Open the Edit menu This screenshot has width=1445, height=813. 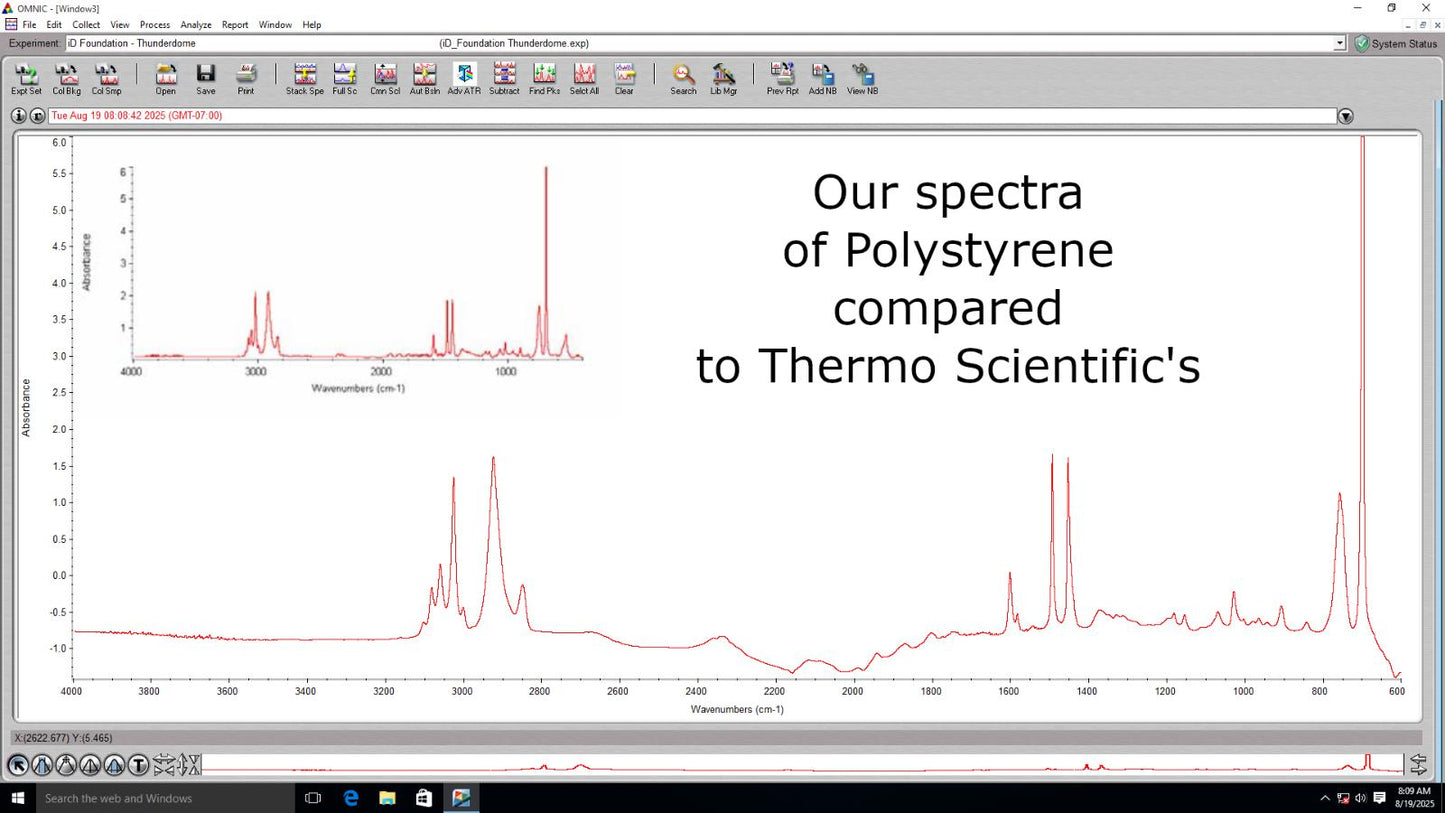(54, 25)
